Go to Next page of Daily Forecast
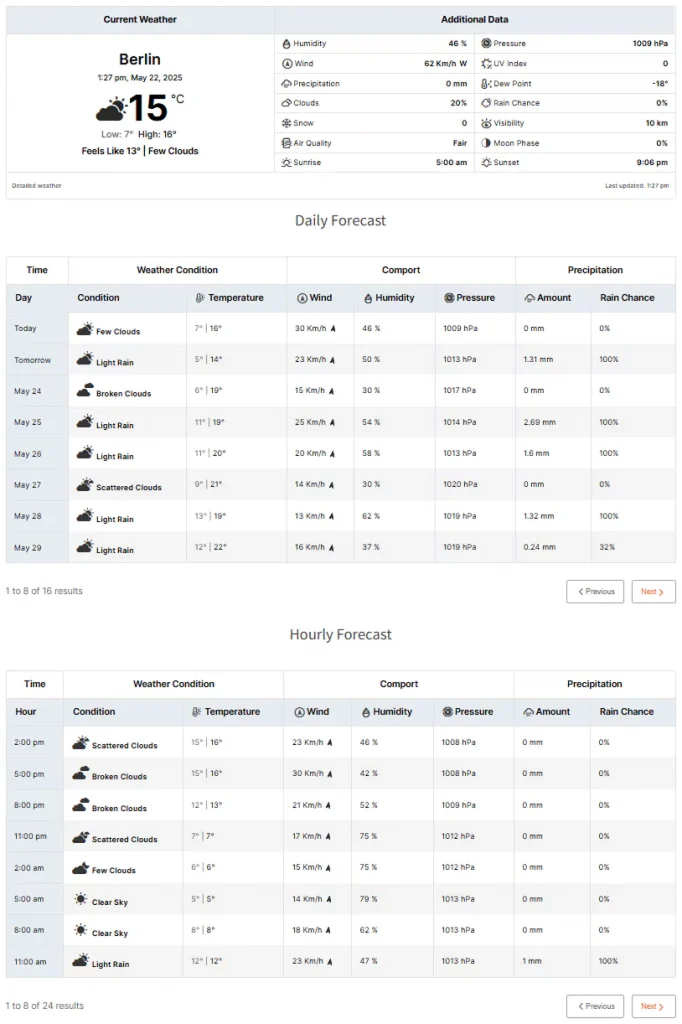This screenshot has height=1024, width=682. coord(653,592)
